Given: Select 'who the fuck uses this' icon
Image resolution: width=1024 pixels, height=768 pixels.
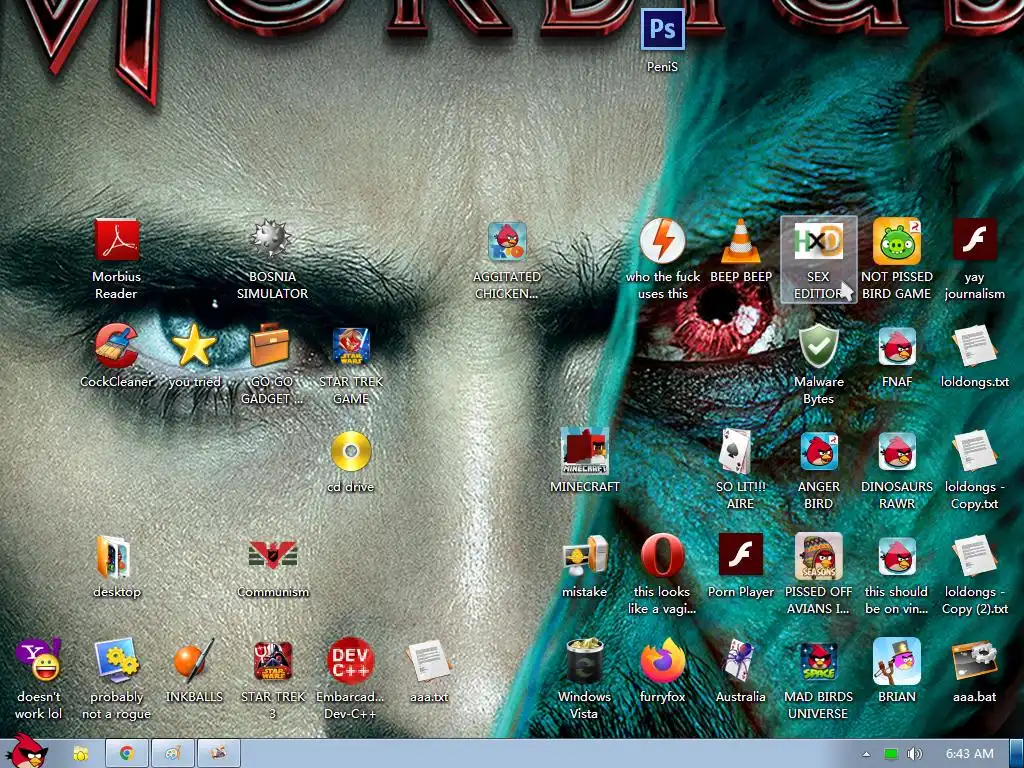Looking at the screenshot, I should (x=662, y=241).
